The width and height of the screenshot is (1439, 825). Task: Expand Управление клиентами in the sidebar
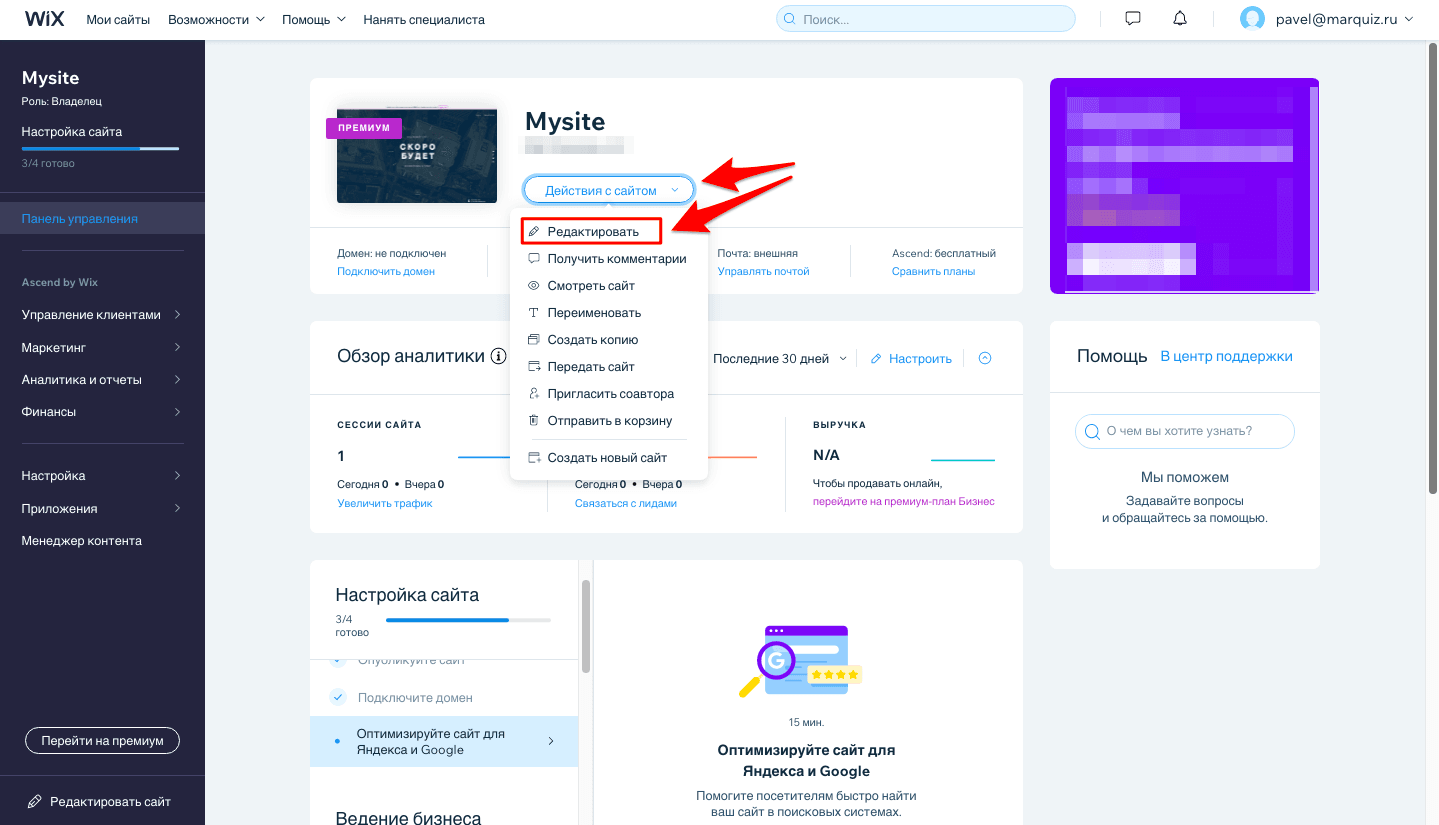(102, 314)
